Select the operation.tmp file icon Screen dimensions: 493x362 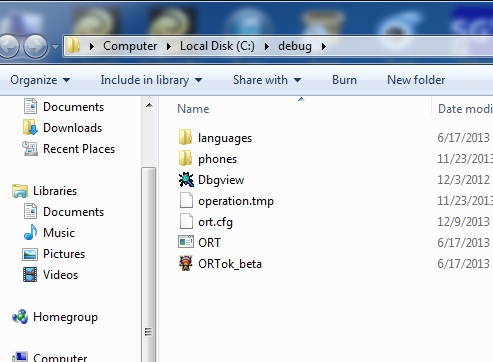[186, 200]
